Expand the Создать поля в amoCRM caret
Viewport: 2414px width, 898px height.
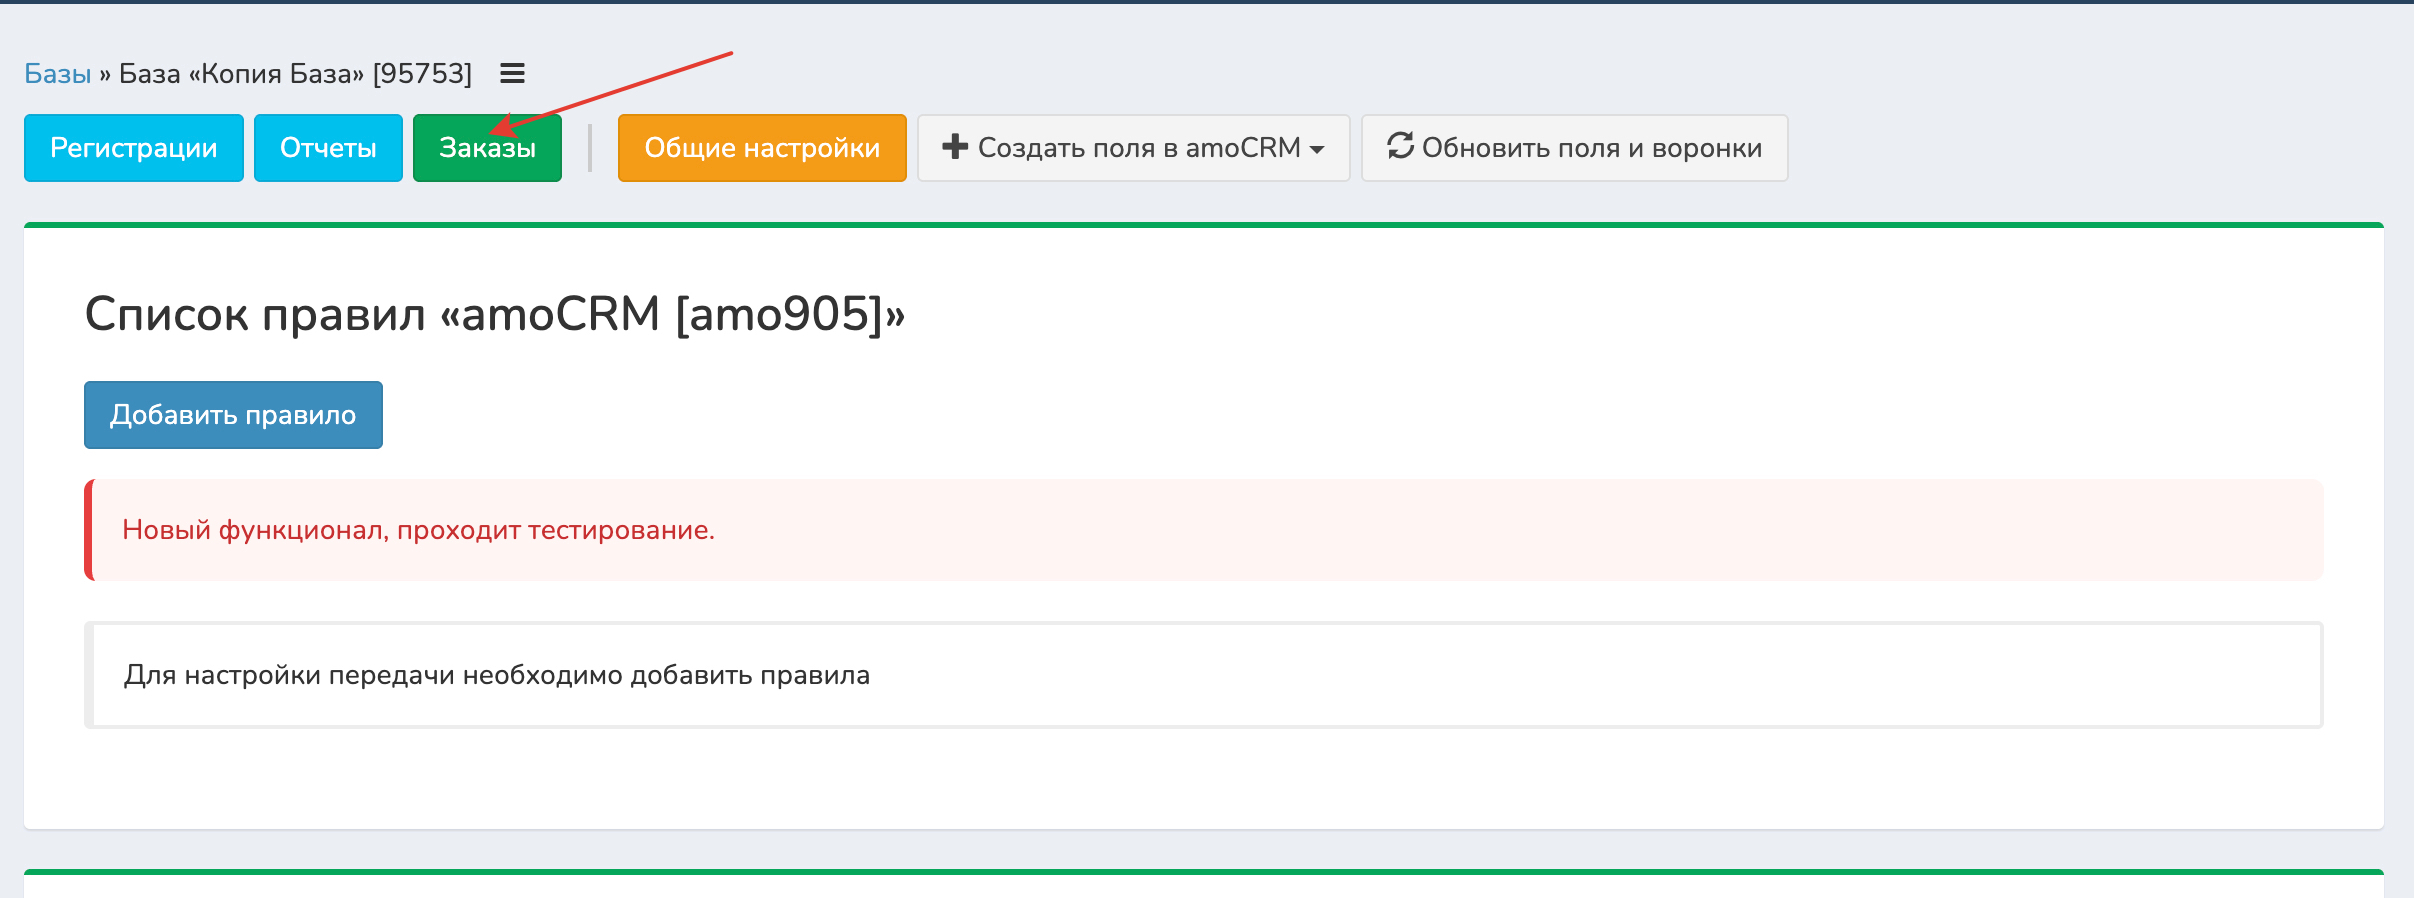(1317, 149)
